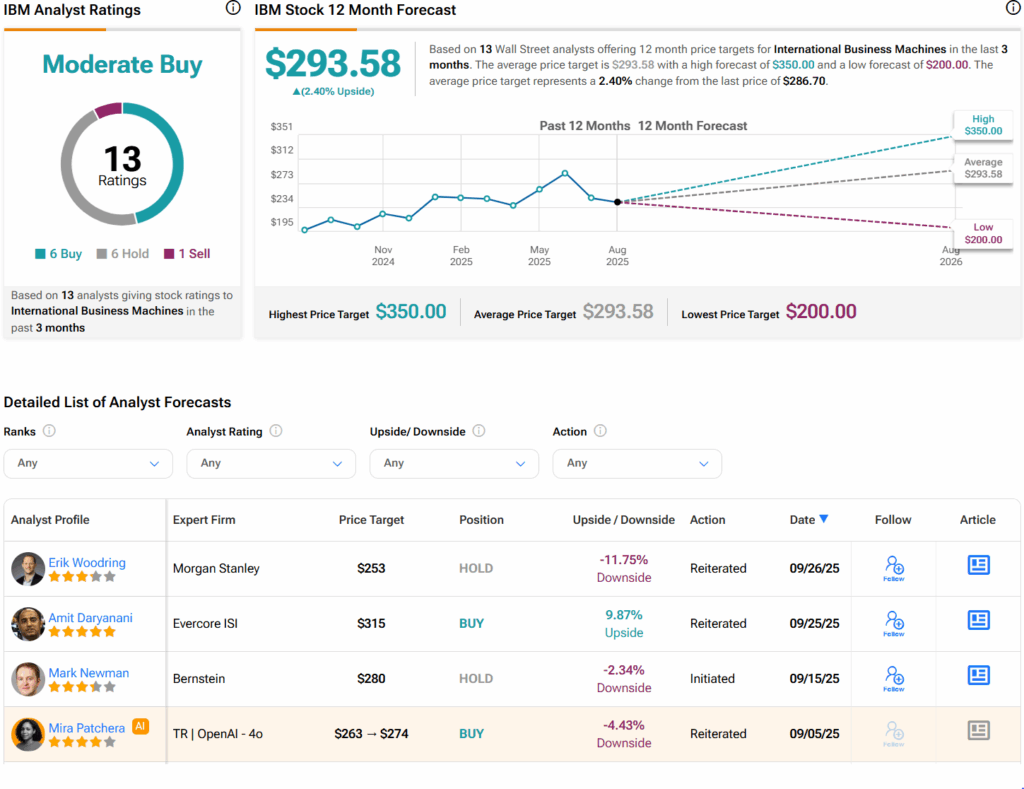This screenshot has width=1024, height=789.
Task: Open Mira Patchera's analyst profile link
Action: point(87,727)
